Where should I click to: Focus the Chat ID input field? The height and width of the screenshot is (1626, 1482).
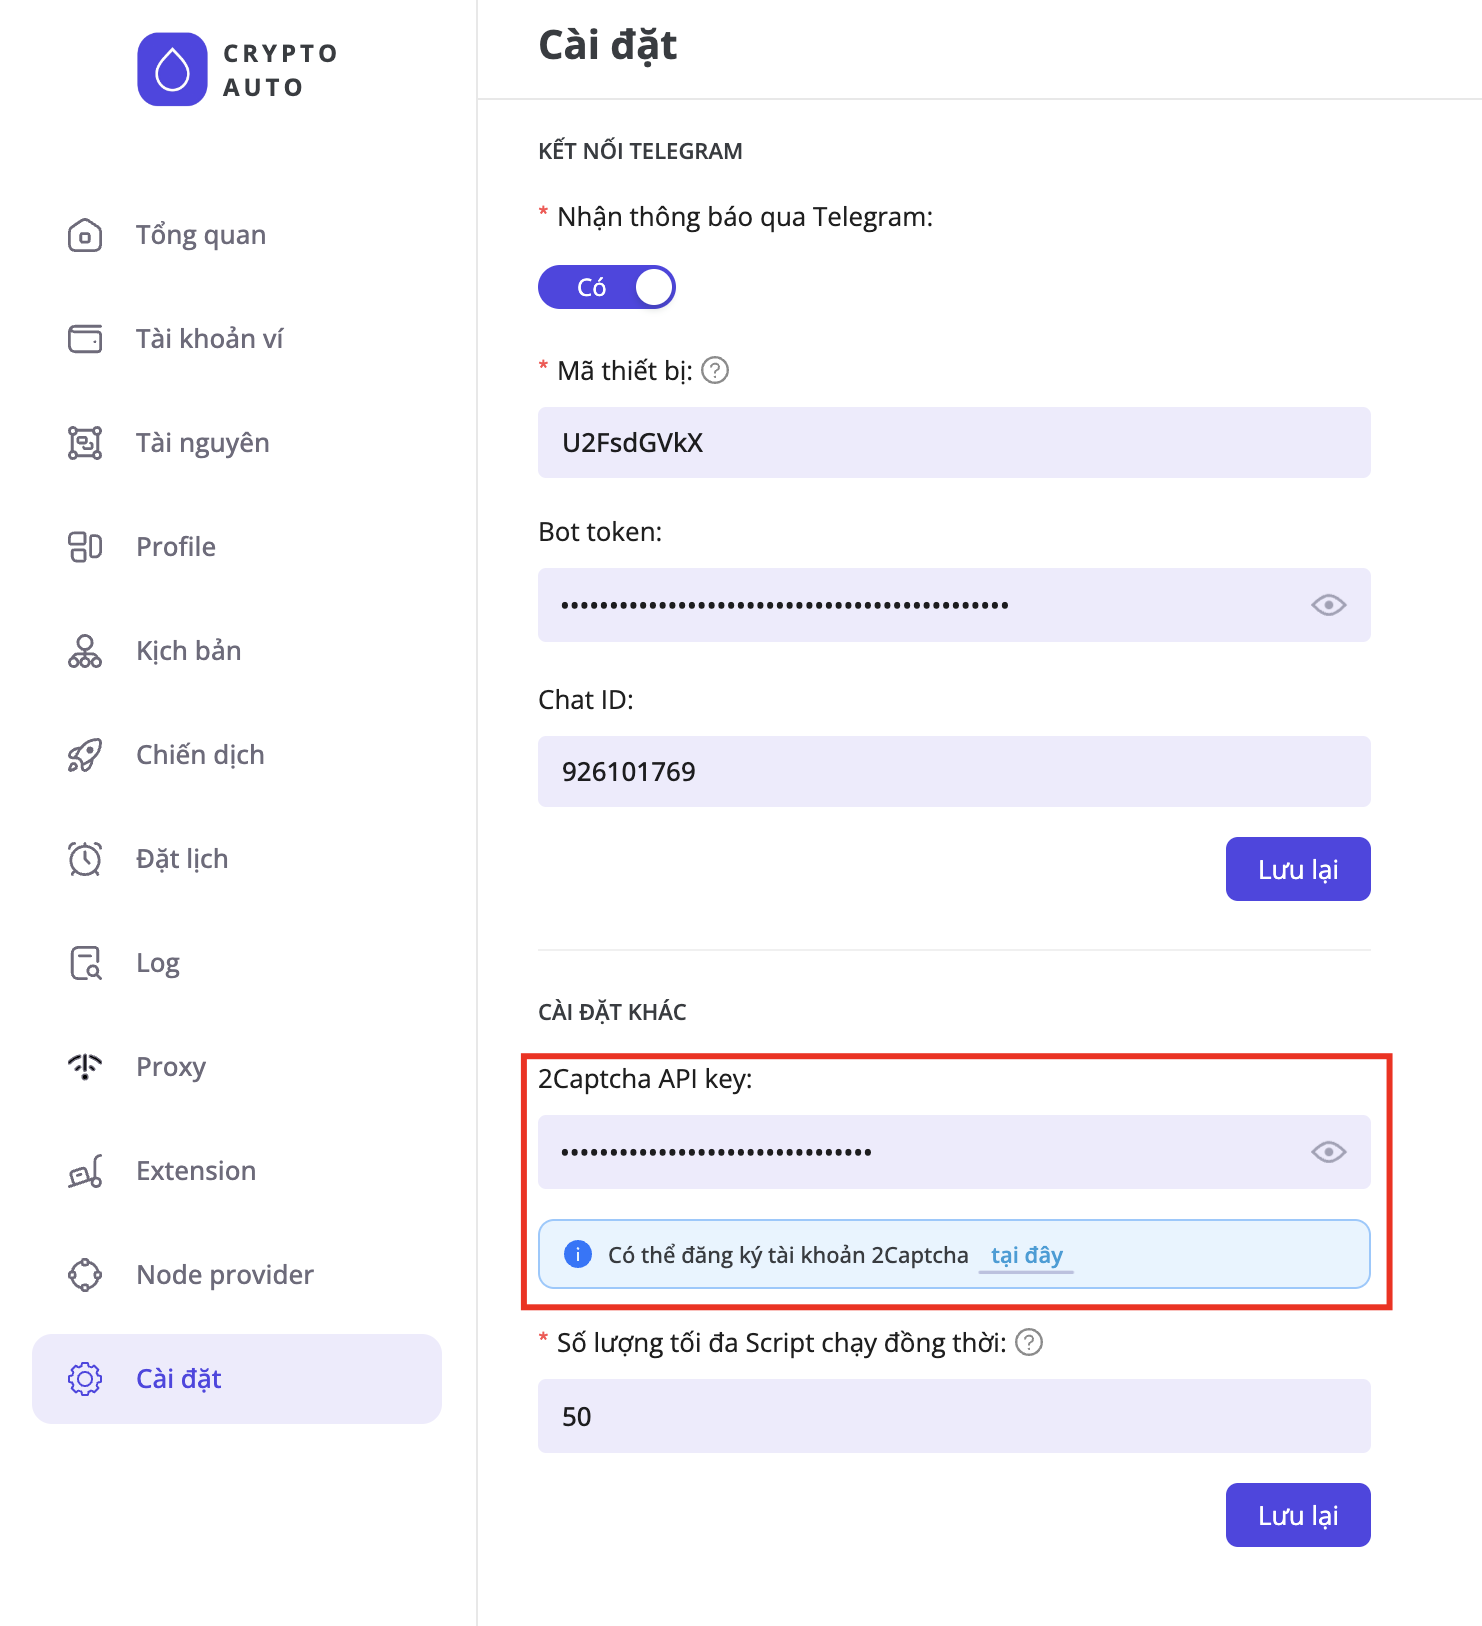click(953, 772)
